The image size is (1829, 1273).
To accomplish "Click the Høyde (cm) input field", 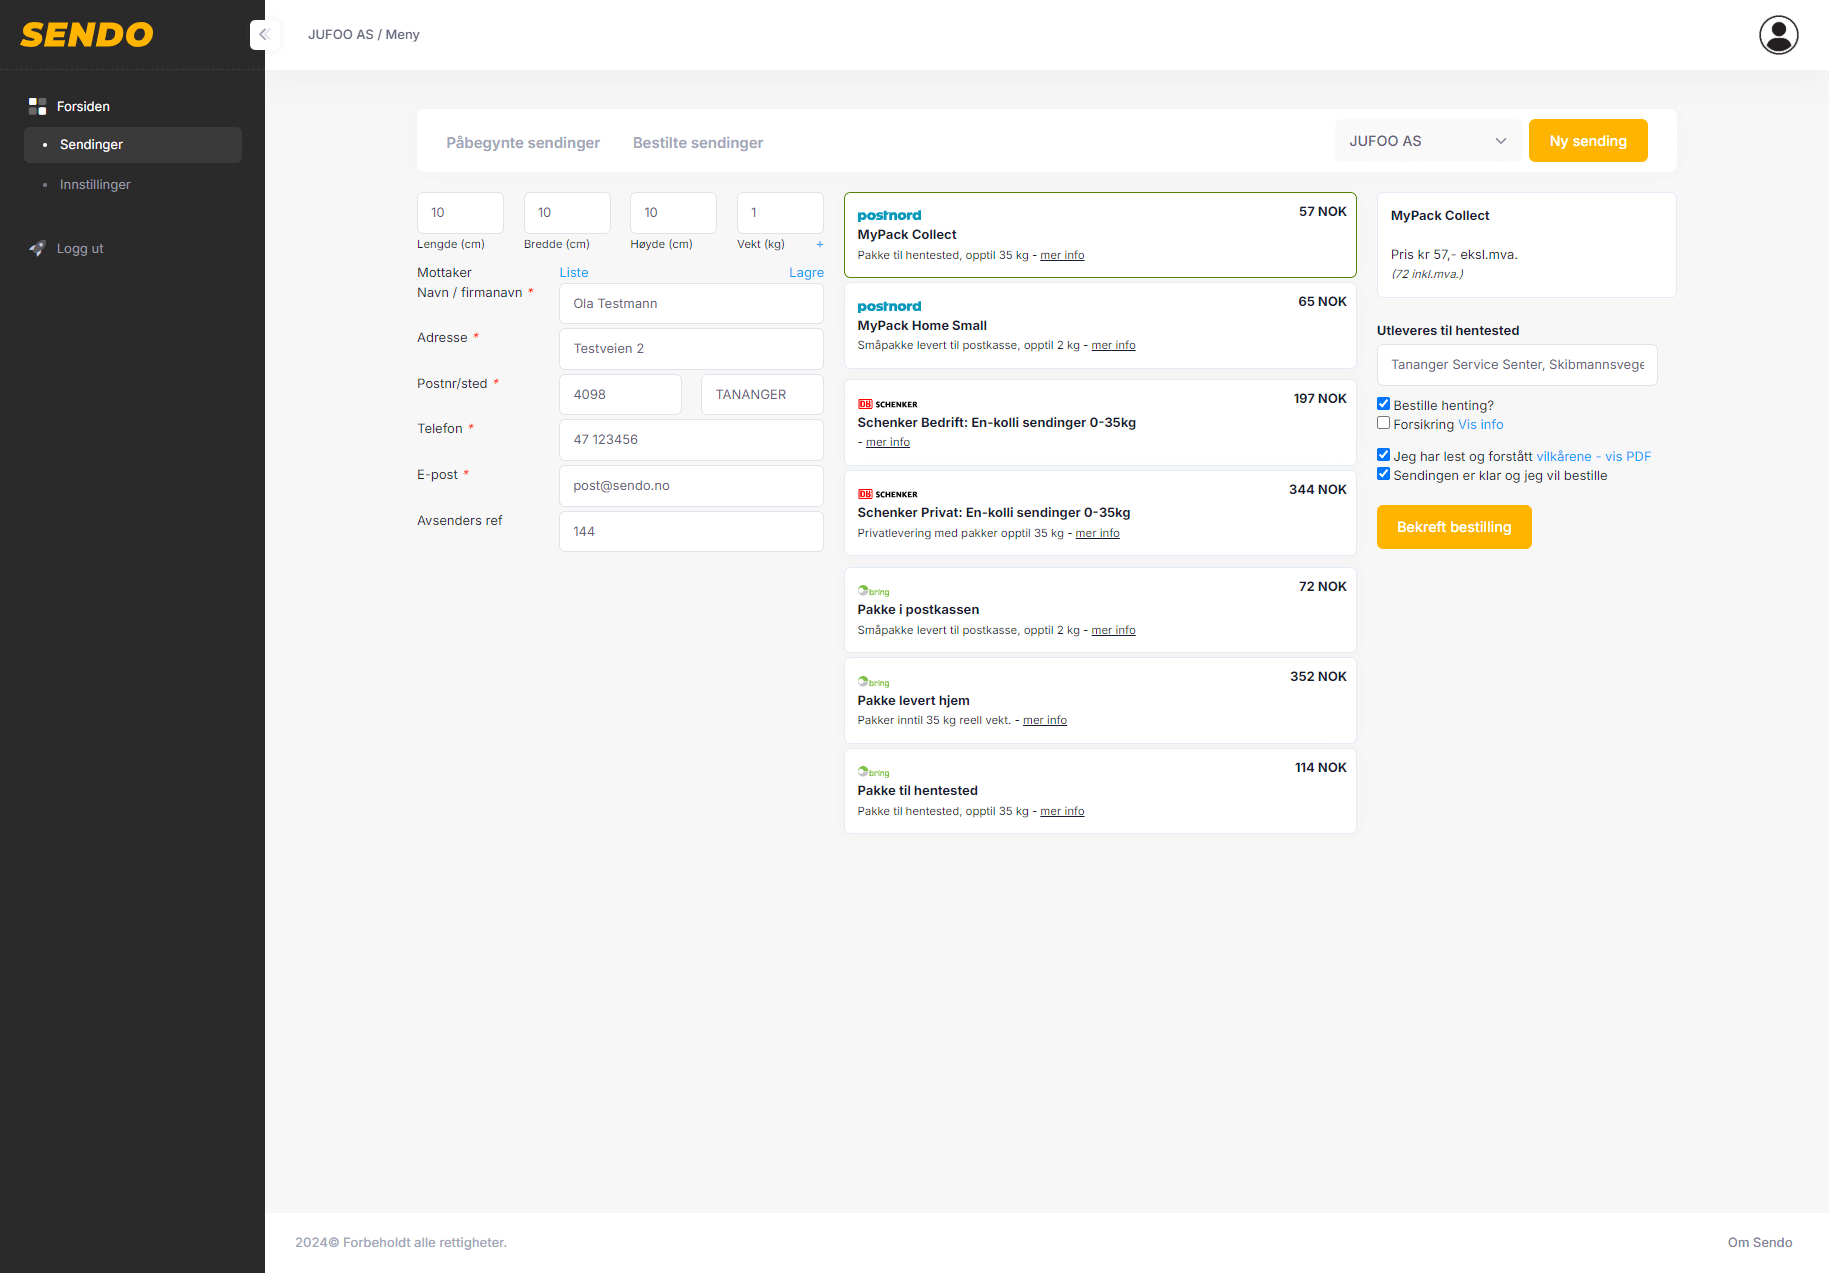I will (x=673, y=213).
